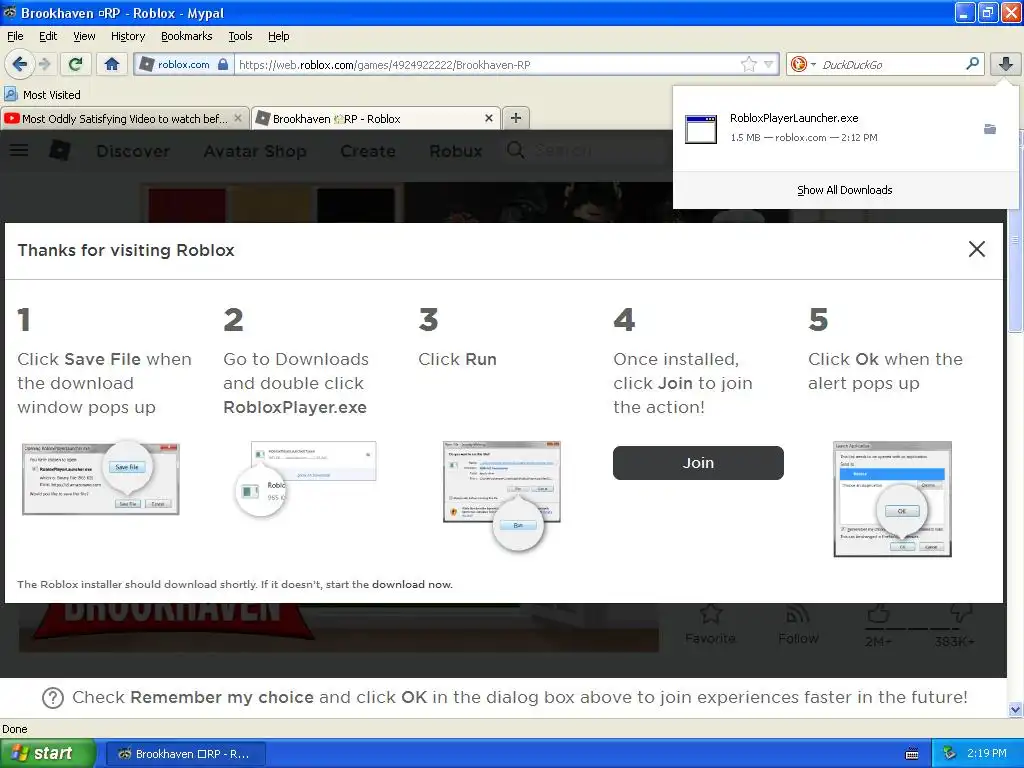Click the Join button
The height and width of the screenshot is (768, 1024).
698,463
